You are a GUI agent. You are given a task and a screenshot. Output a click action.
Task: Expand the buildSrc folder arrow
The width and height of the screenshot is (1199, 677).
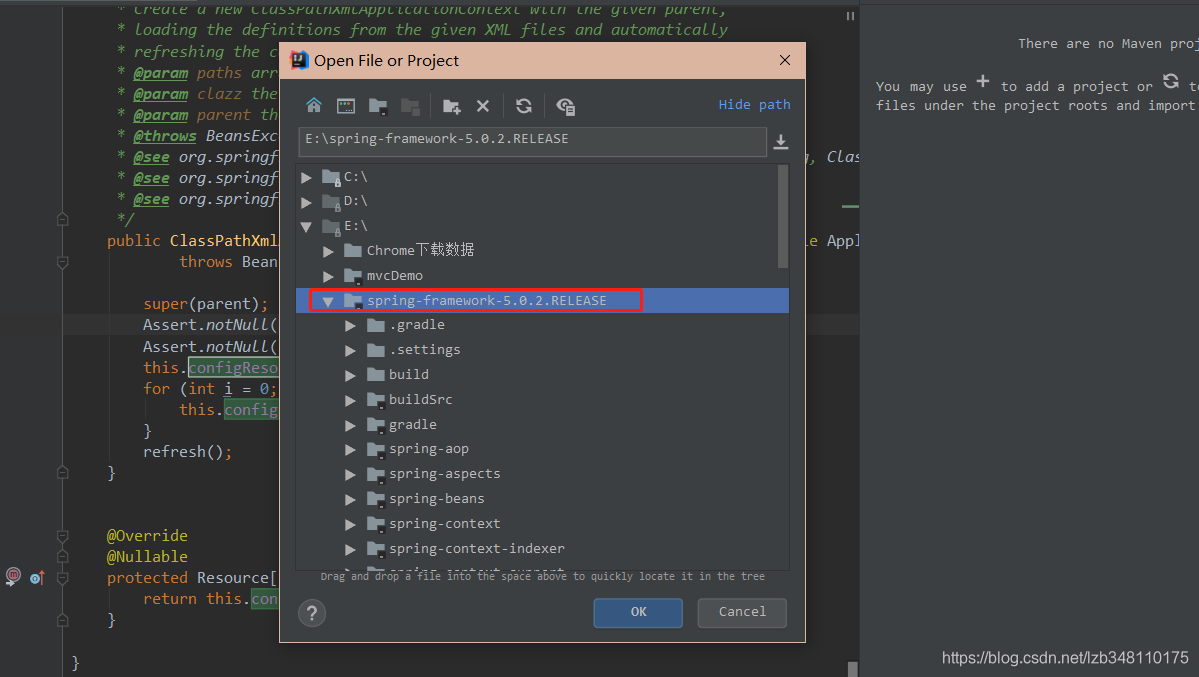350,400
